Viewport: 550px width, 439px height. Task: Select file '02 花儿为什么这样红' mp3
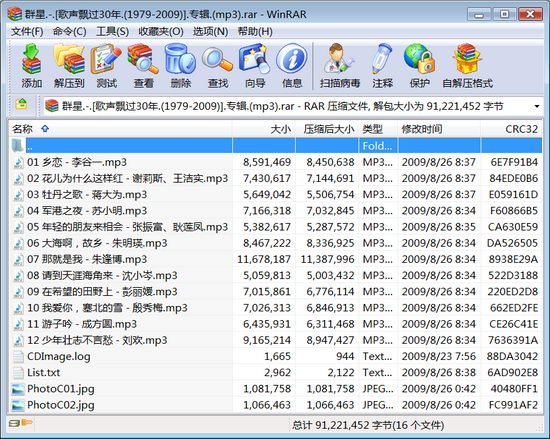128,178
